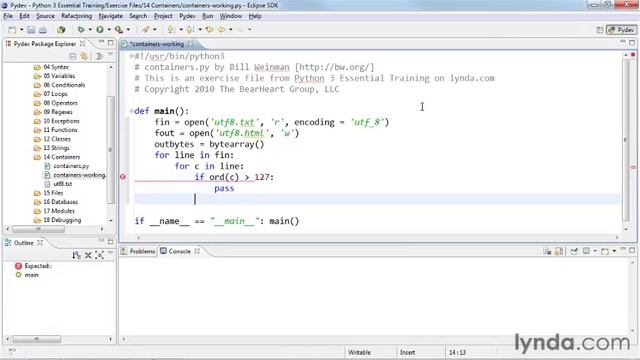Toggle Link with Editor in Package Explorer
640x360 pixels.
[84, 56]
